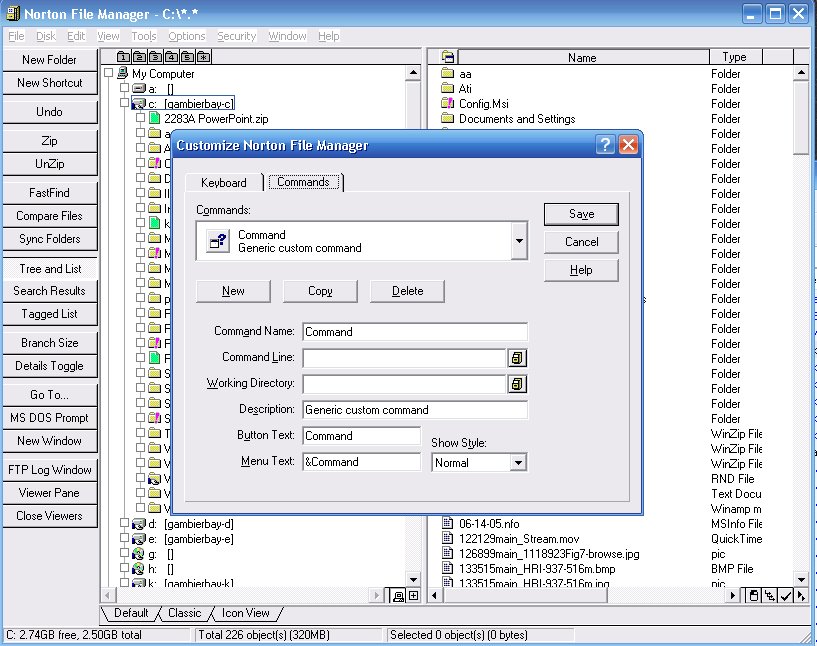
Task: Click the My Computer icon in tree
Action: (x=123, y=73)
